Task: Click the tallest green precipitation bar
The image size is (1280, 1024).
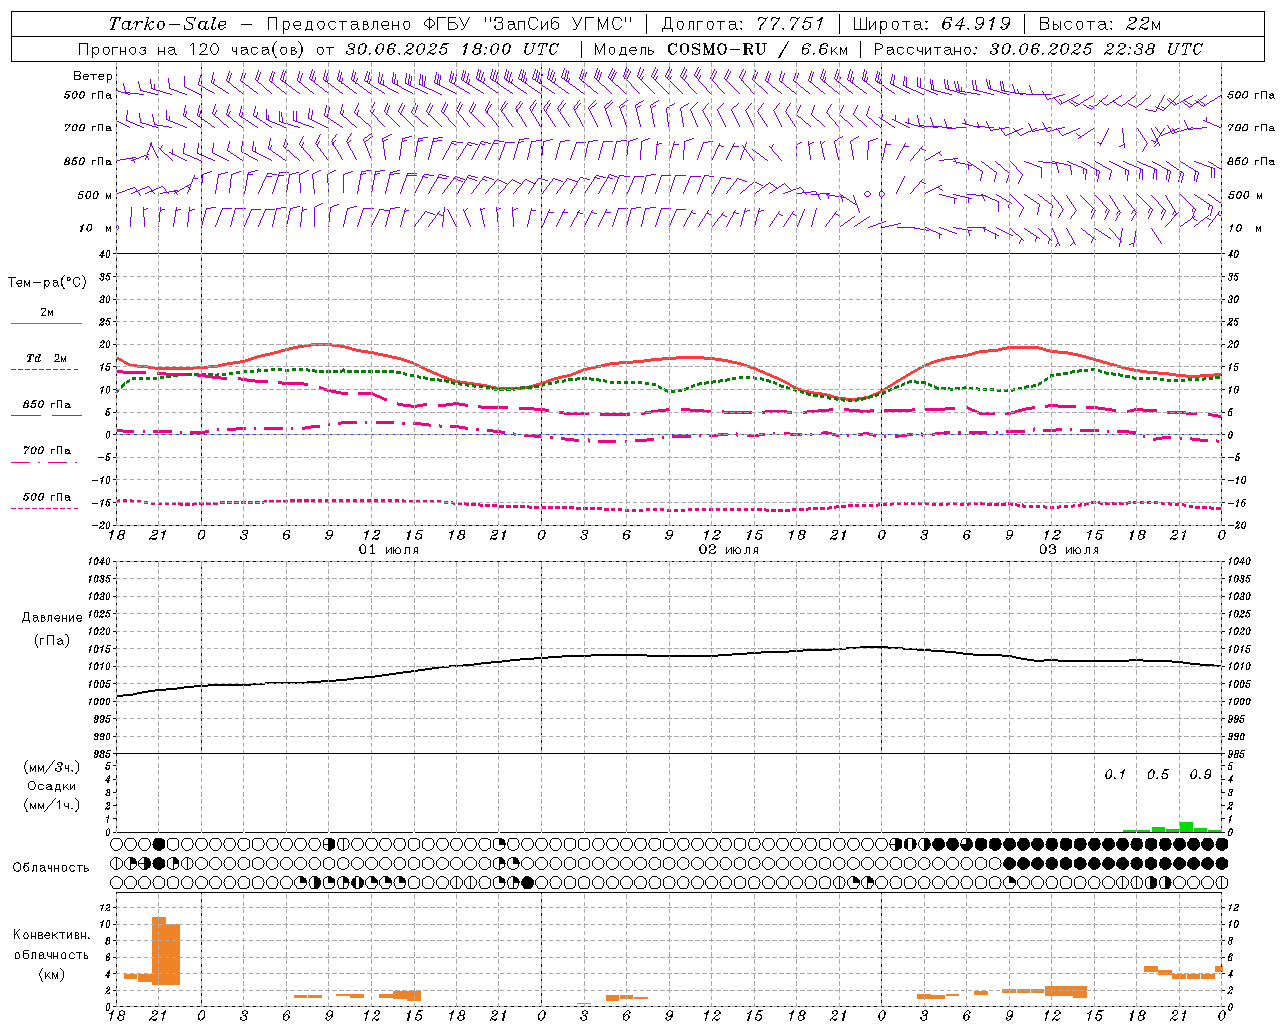Action: pyautogui.click(x=1186, y=827)
